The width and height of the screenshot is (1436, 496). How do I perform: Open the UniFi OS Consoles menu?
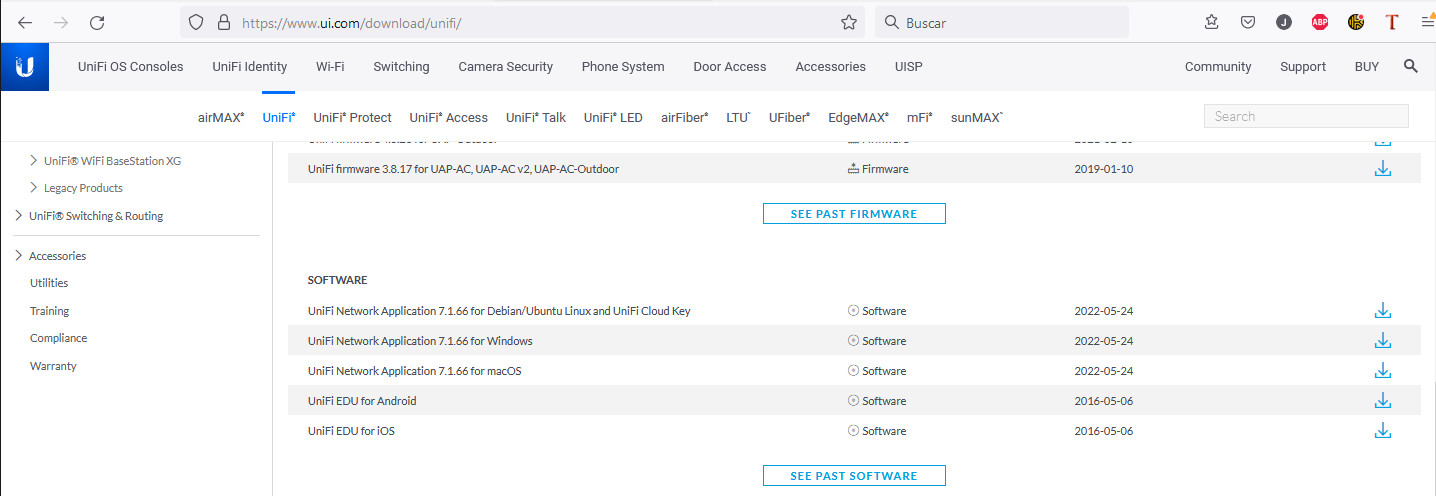[x=131, y=67]
